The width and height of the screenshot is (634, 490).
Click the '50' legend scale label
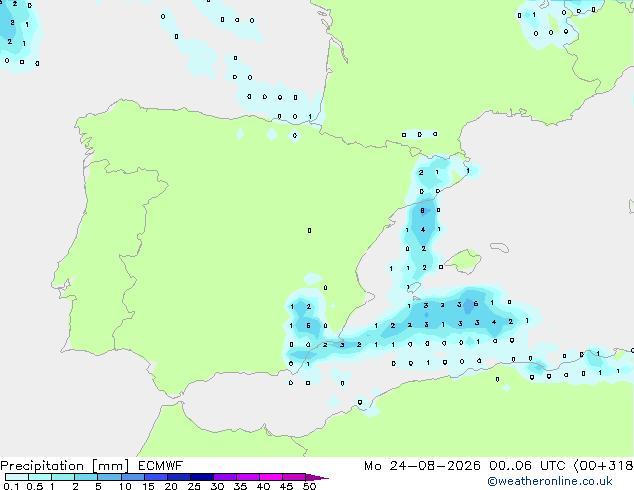tap(309, 486)
